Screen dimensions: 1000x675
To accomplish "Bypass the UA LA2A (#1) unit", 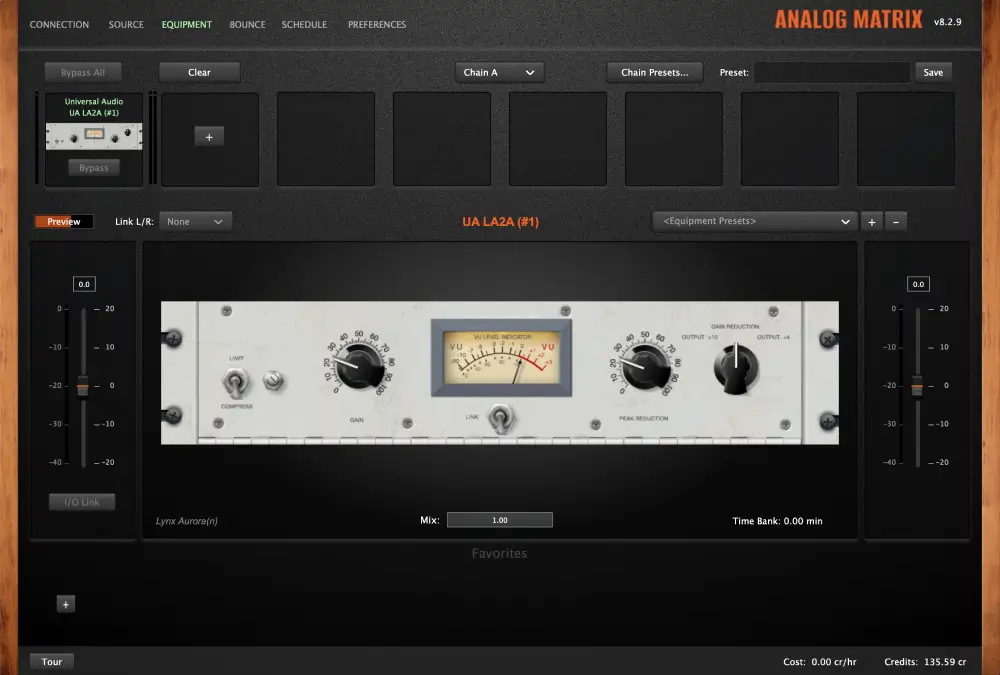I will pos(94,167).
